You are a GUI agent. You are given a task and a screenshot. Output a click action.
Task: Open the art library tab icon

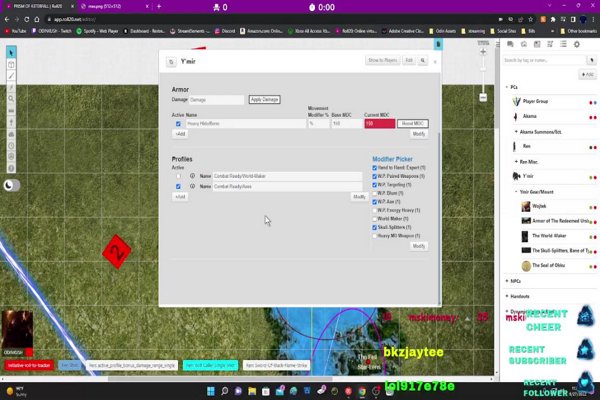pos(523,44)
